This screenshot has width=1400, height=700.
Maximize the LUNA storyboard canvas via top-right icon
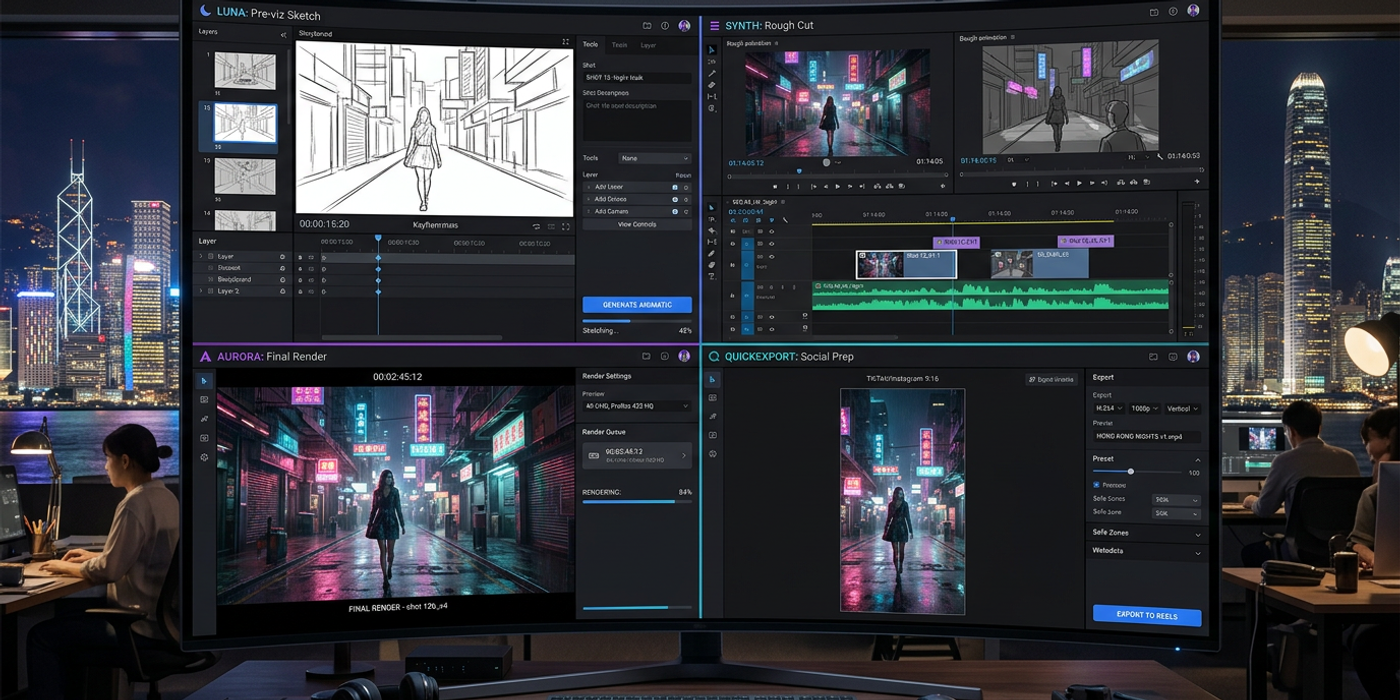click(566, 42)
